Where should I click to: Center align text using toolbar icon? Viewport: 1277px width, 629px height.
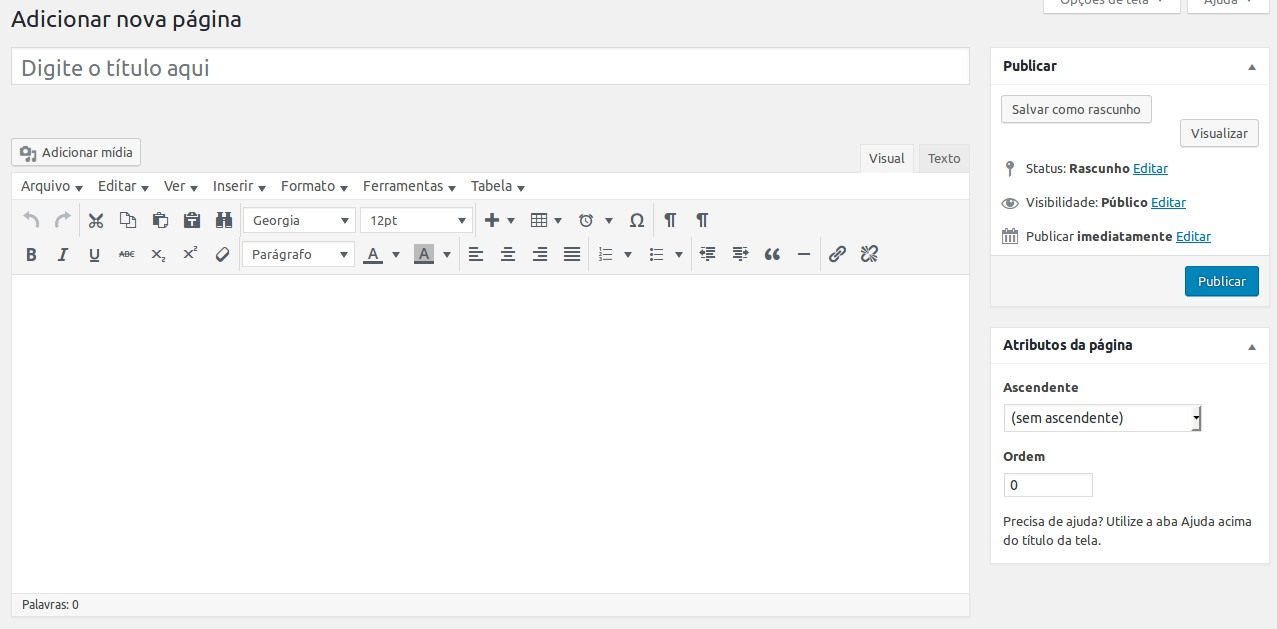coord(508,255)
